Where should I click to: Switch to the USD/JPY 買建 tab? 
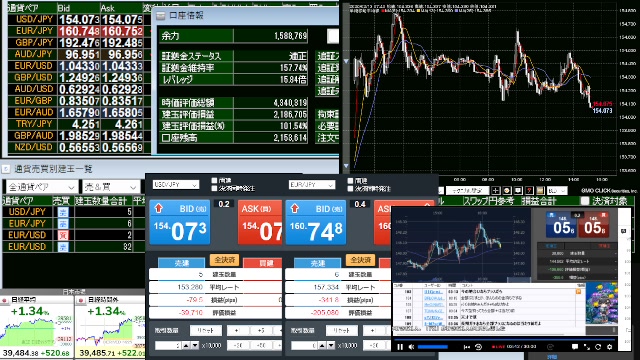(x=262, y=263)
